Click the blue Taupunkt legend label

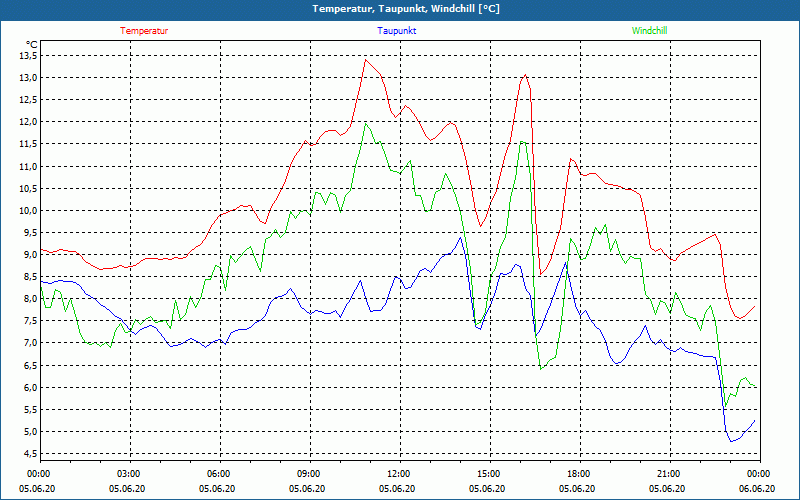point(397,31)
